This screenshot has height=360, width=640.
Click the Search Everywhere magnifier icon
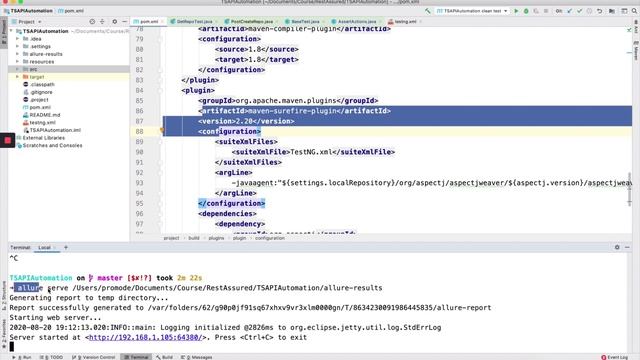tap(634, 11)
